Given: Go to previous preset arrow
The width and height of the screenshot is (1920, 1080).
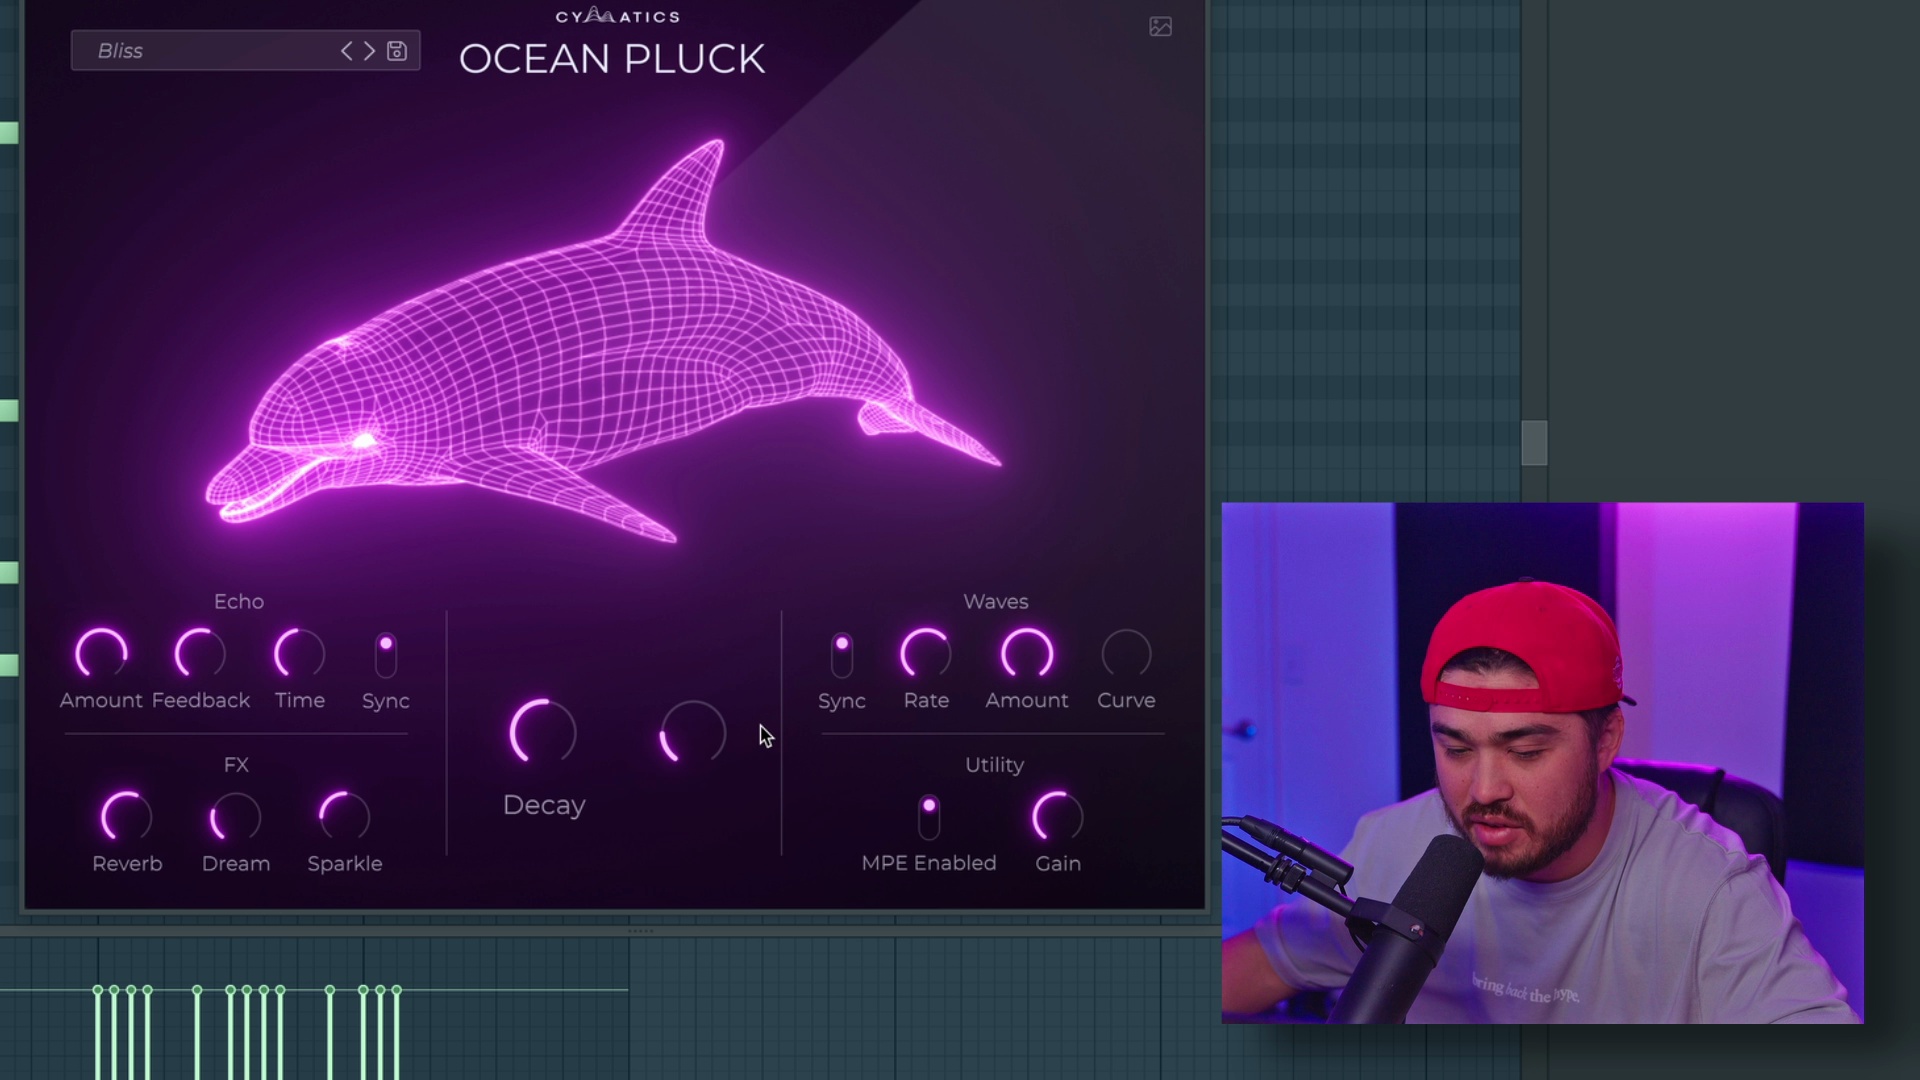Looking at the screenshot, I should (x=346, y=51).
